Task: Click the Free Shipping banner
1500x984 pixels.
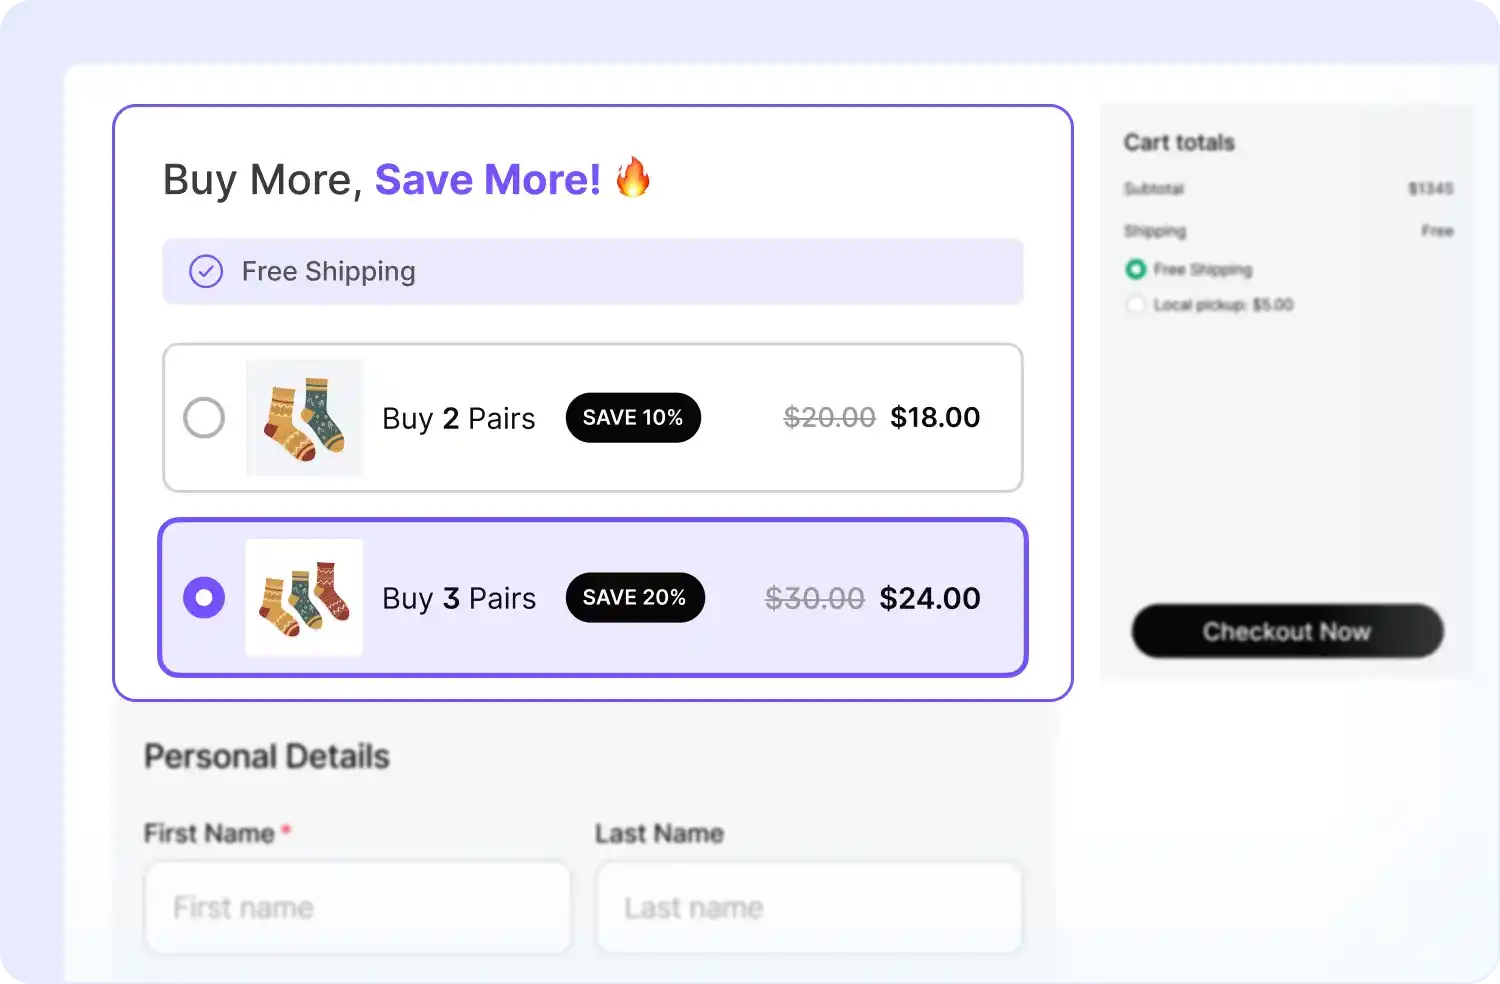Action: [x=592, y=271]
